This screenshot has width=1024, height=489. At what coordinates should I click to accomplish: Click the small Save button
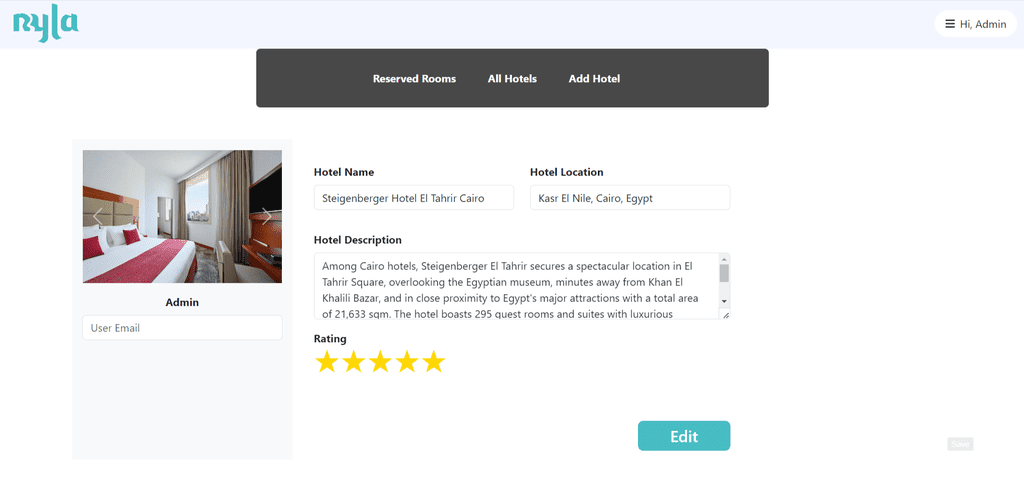[x=960, y=444]
